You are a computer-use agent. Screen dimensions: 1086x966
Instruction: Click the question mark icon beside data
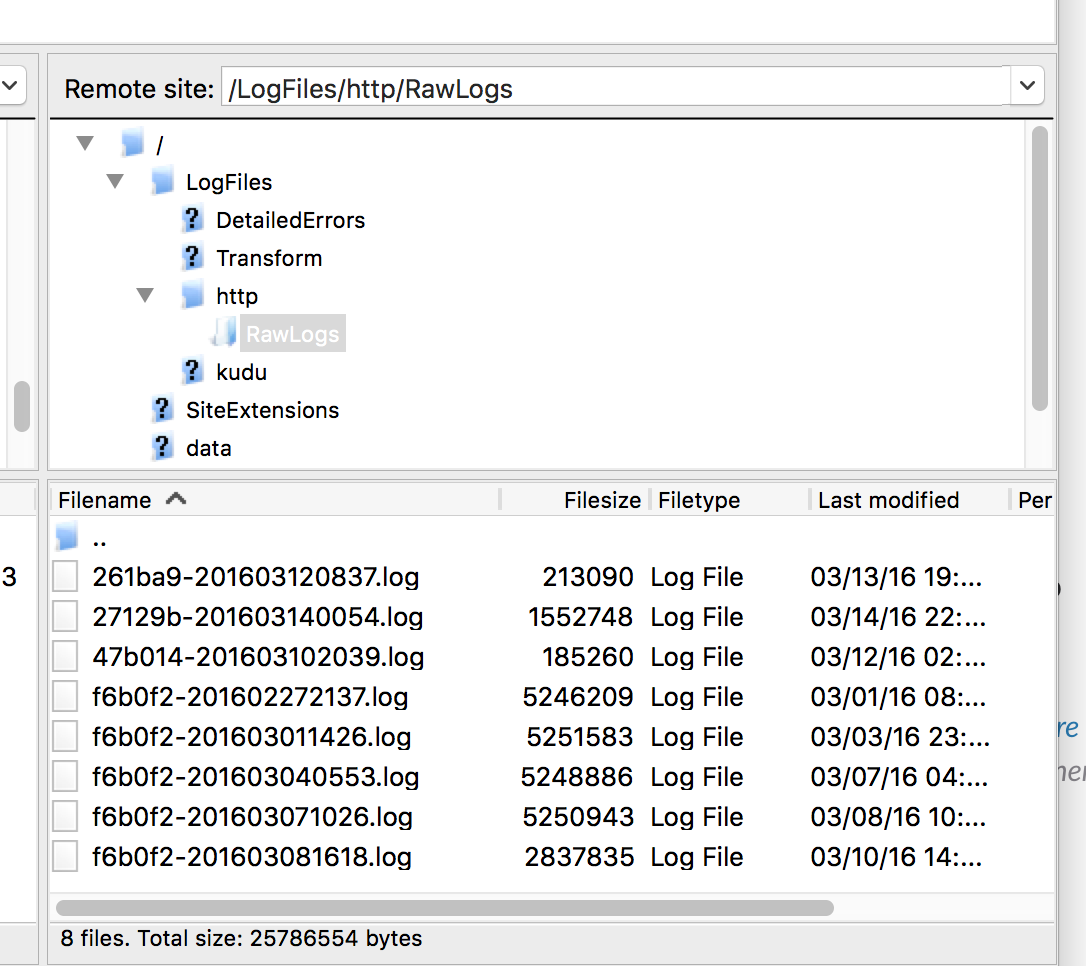coord(162,447)
